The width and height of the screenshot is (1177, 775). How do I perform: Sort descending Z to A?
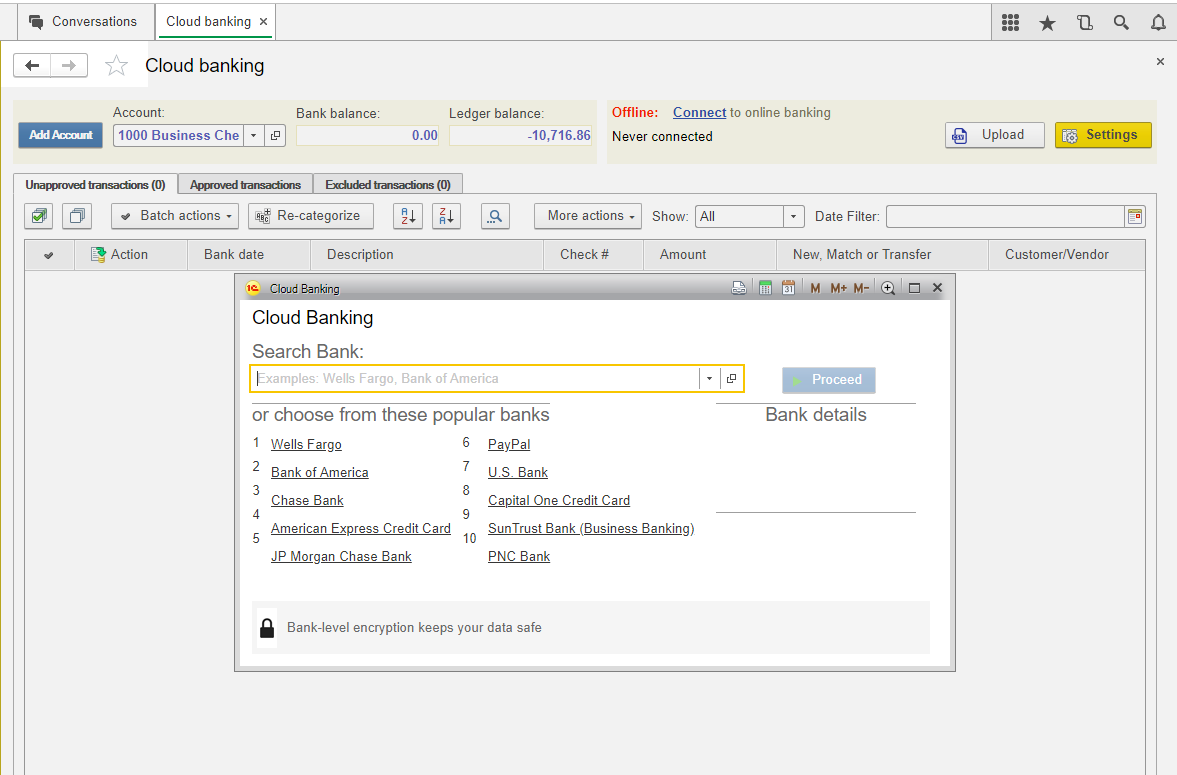coord(447,216)
